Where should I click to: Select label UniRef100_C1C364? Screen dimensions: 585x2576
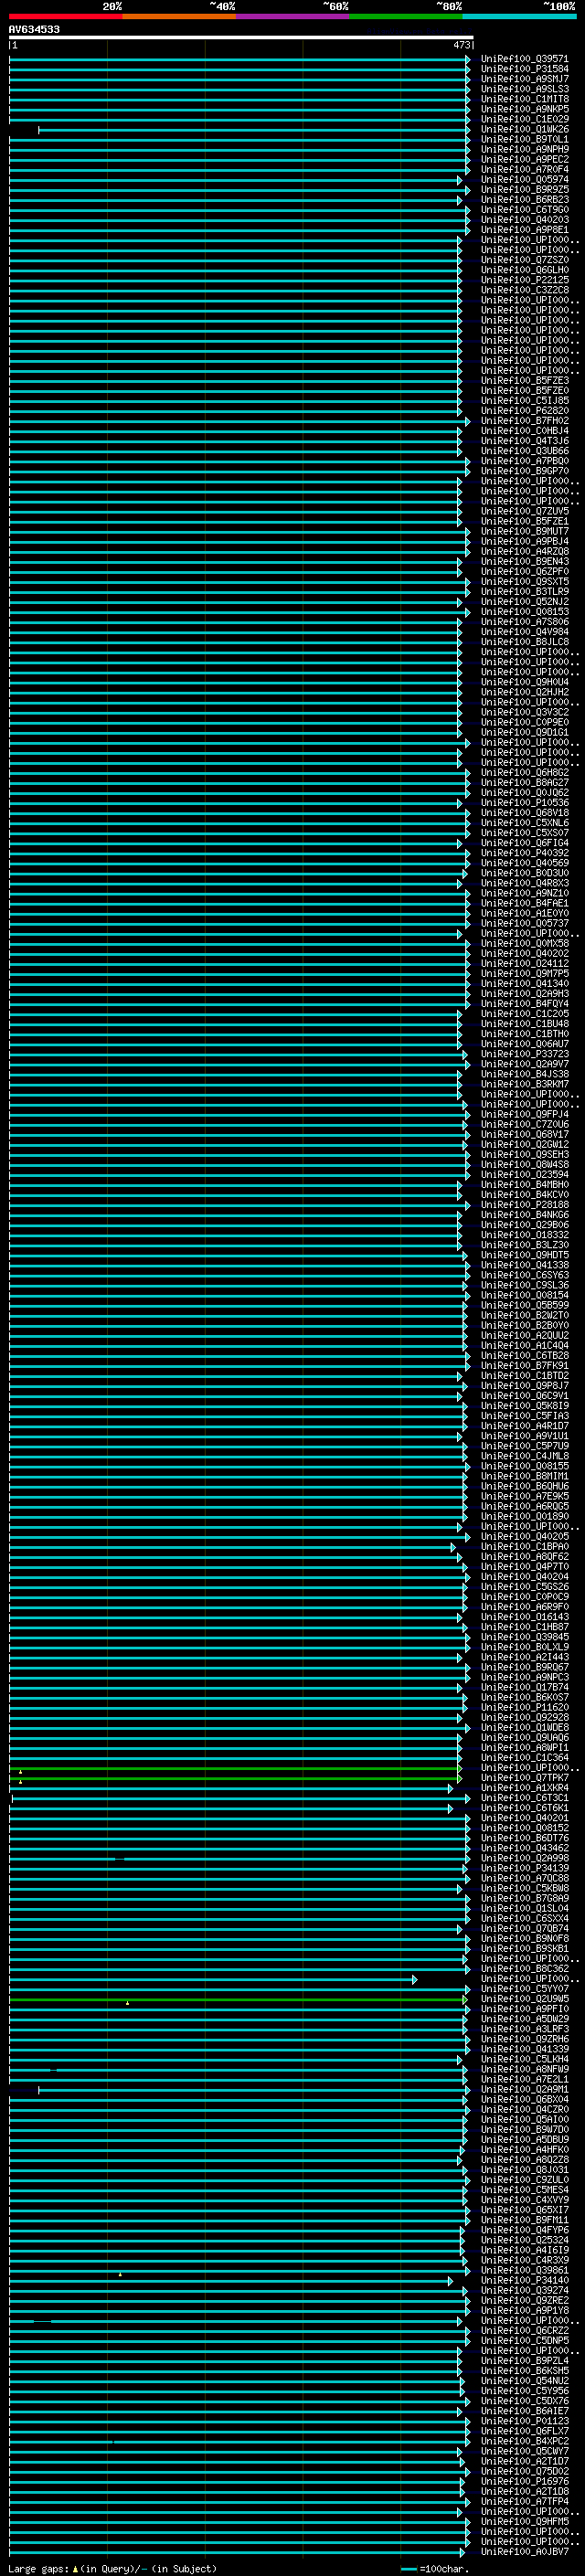click(x=524, y=1758)
